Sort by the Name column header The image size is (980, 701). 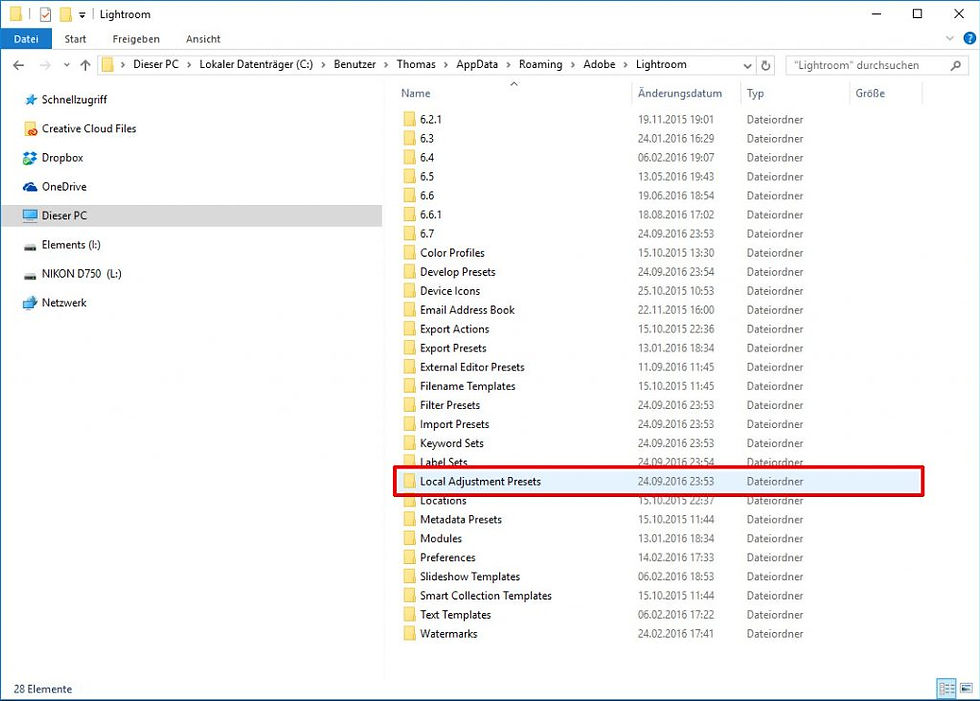pyautogui.click(x=415, y=93)
